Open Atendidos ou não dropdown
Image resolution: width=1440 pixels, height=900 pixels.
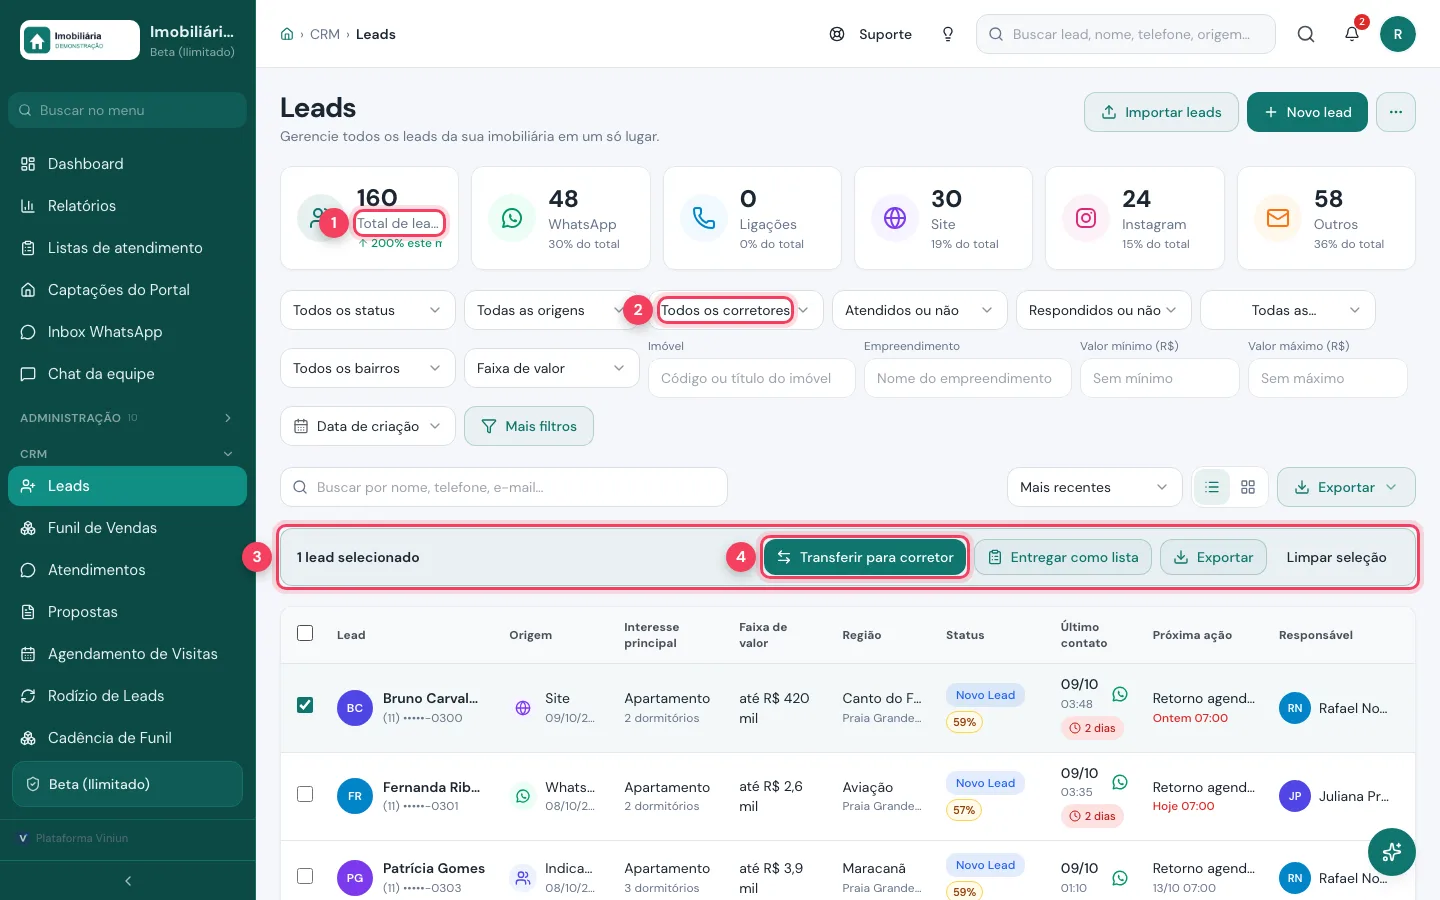[920, 310]
